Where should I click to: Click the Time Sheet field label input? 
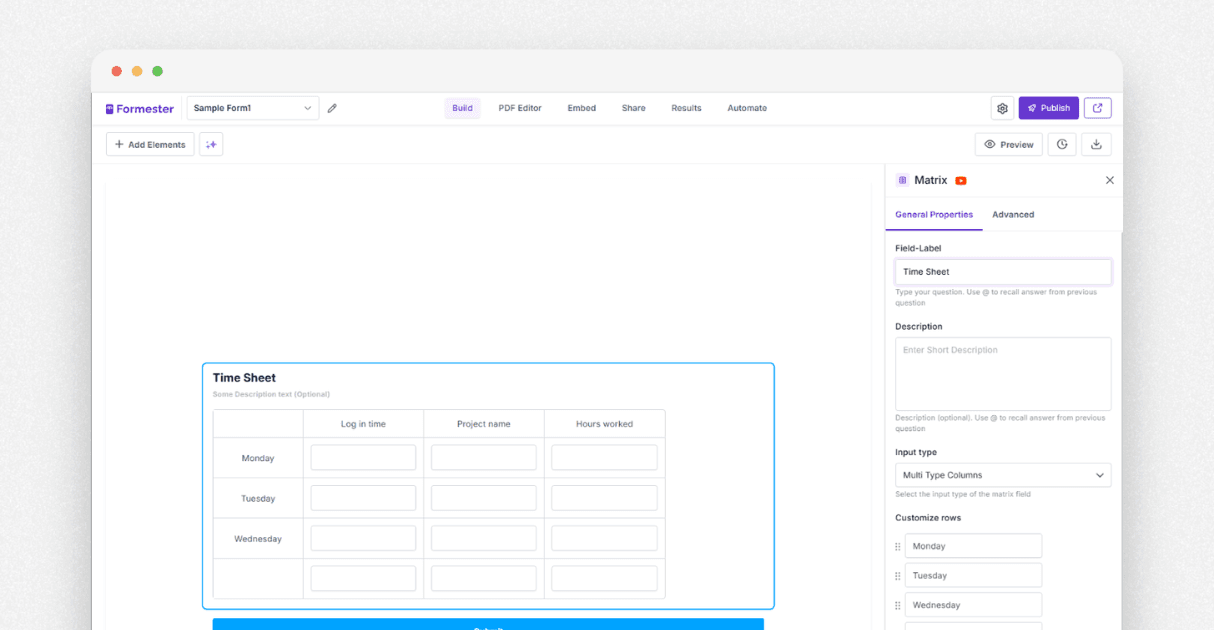point(1003,271)
